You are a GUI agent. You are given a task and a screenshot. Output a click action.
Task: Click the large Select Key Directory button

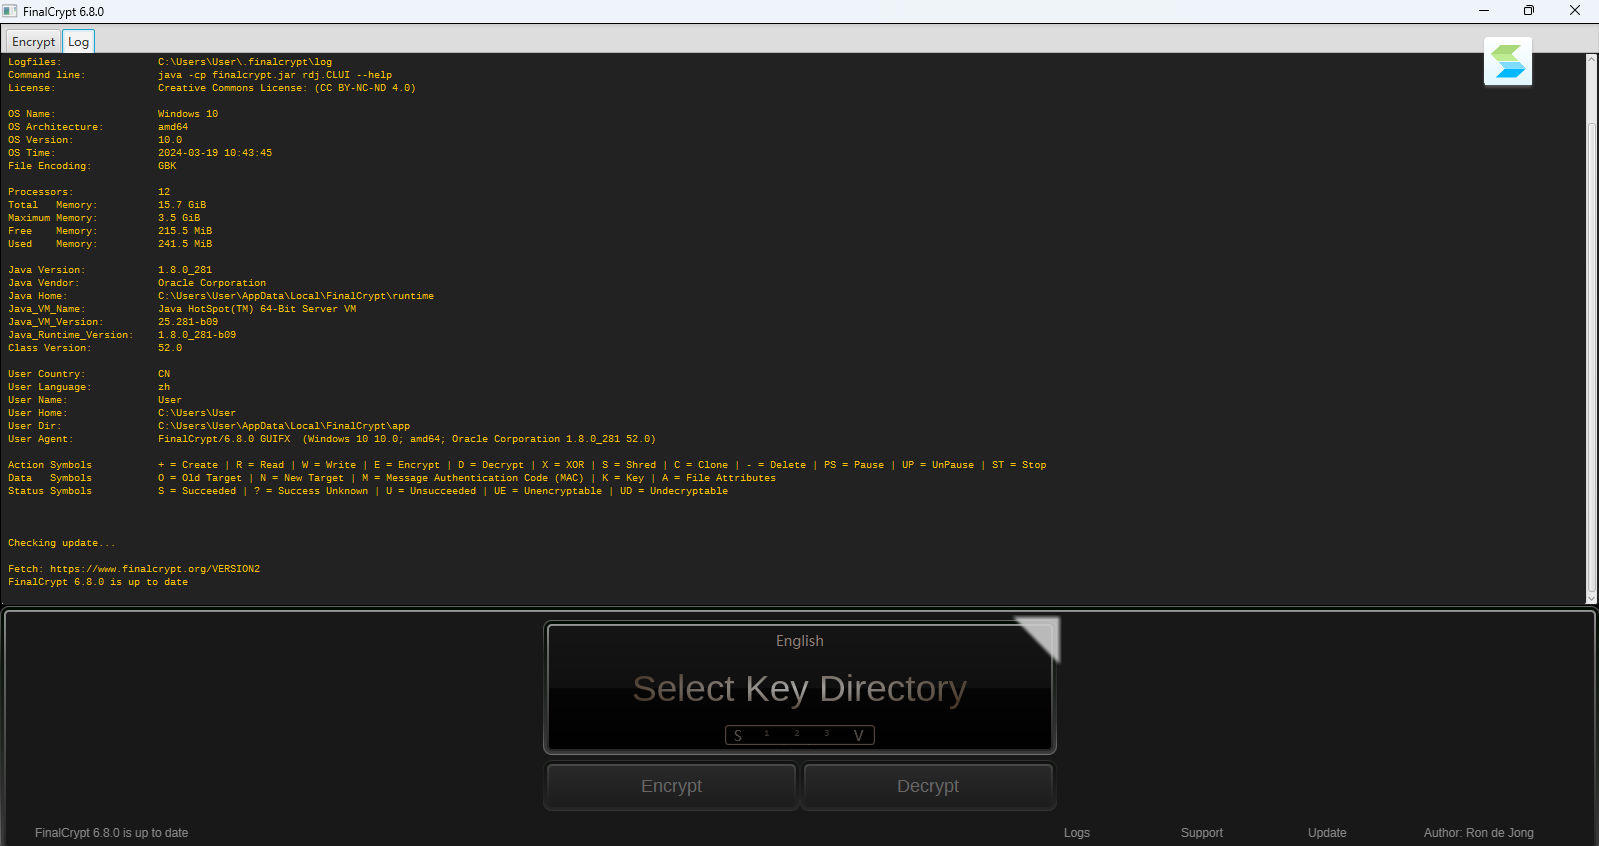tap(800, 688)
